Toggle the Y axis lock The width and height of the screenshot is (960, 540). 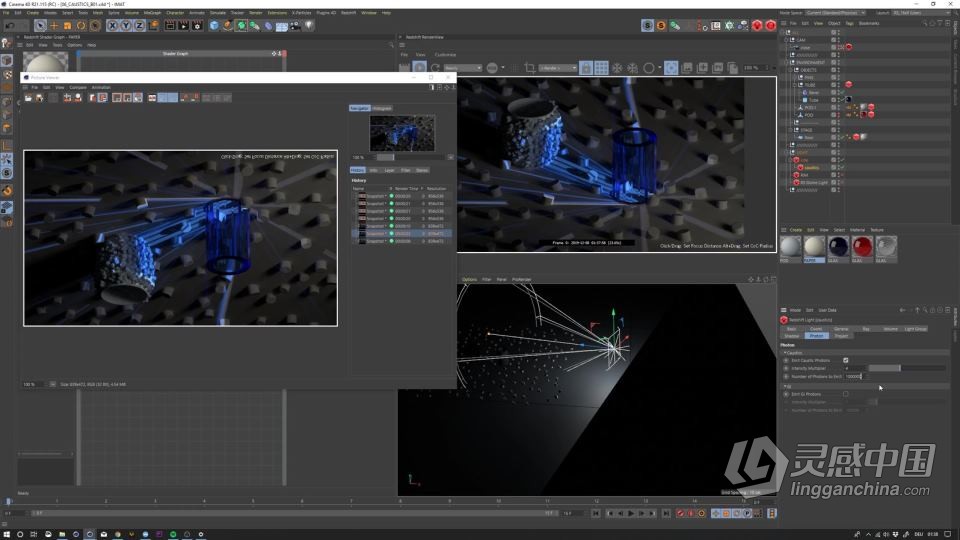pos(126,26)
